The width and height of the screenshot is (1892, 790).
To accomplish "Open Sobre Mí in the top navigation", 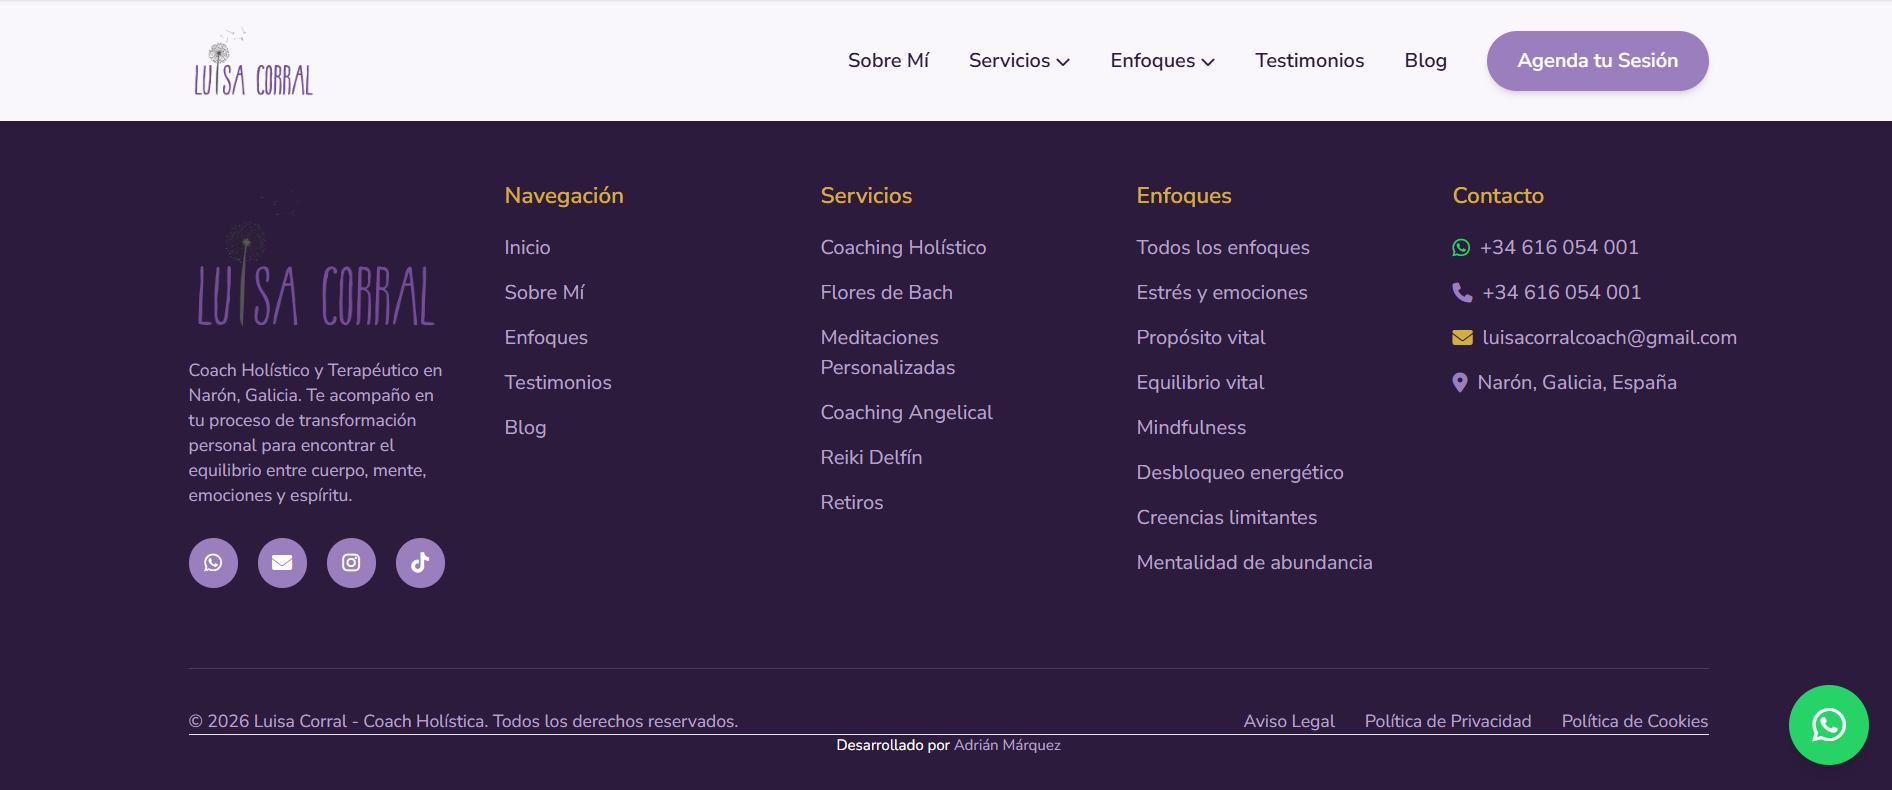I will point(888,61).
